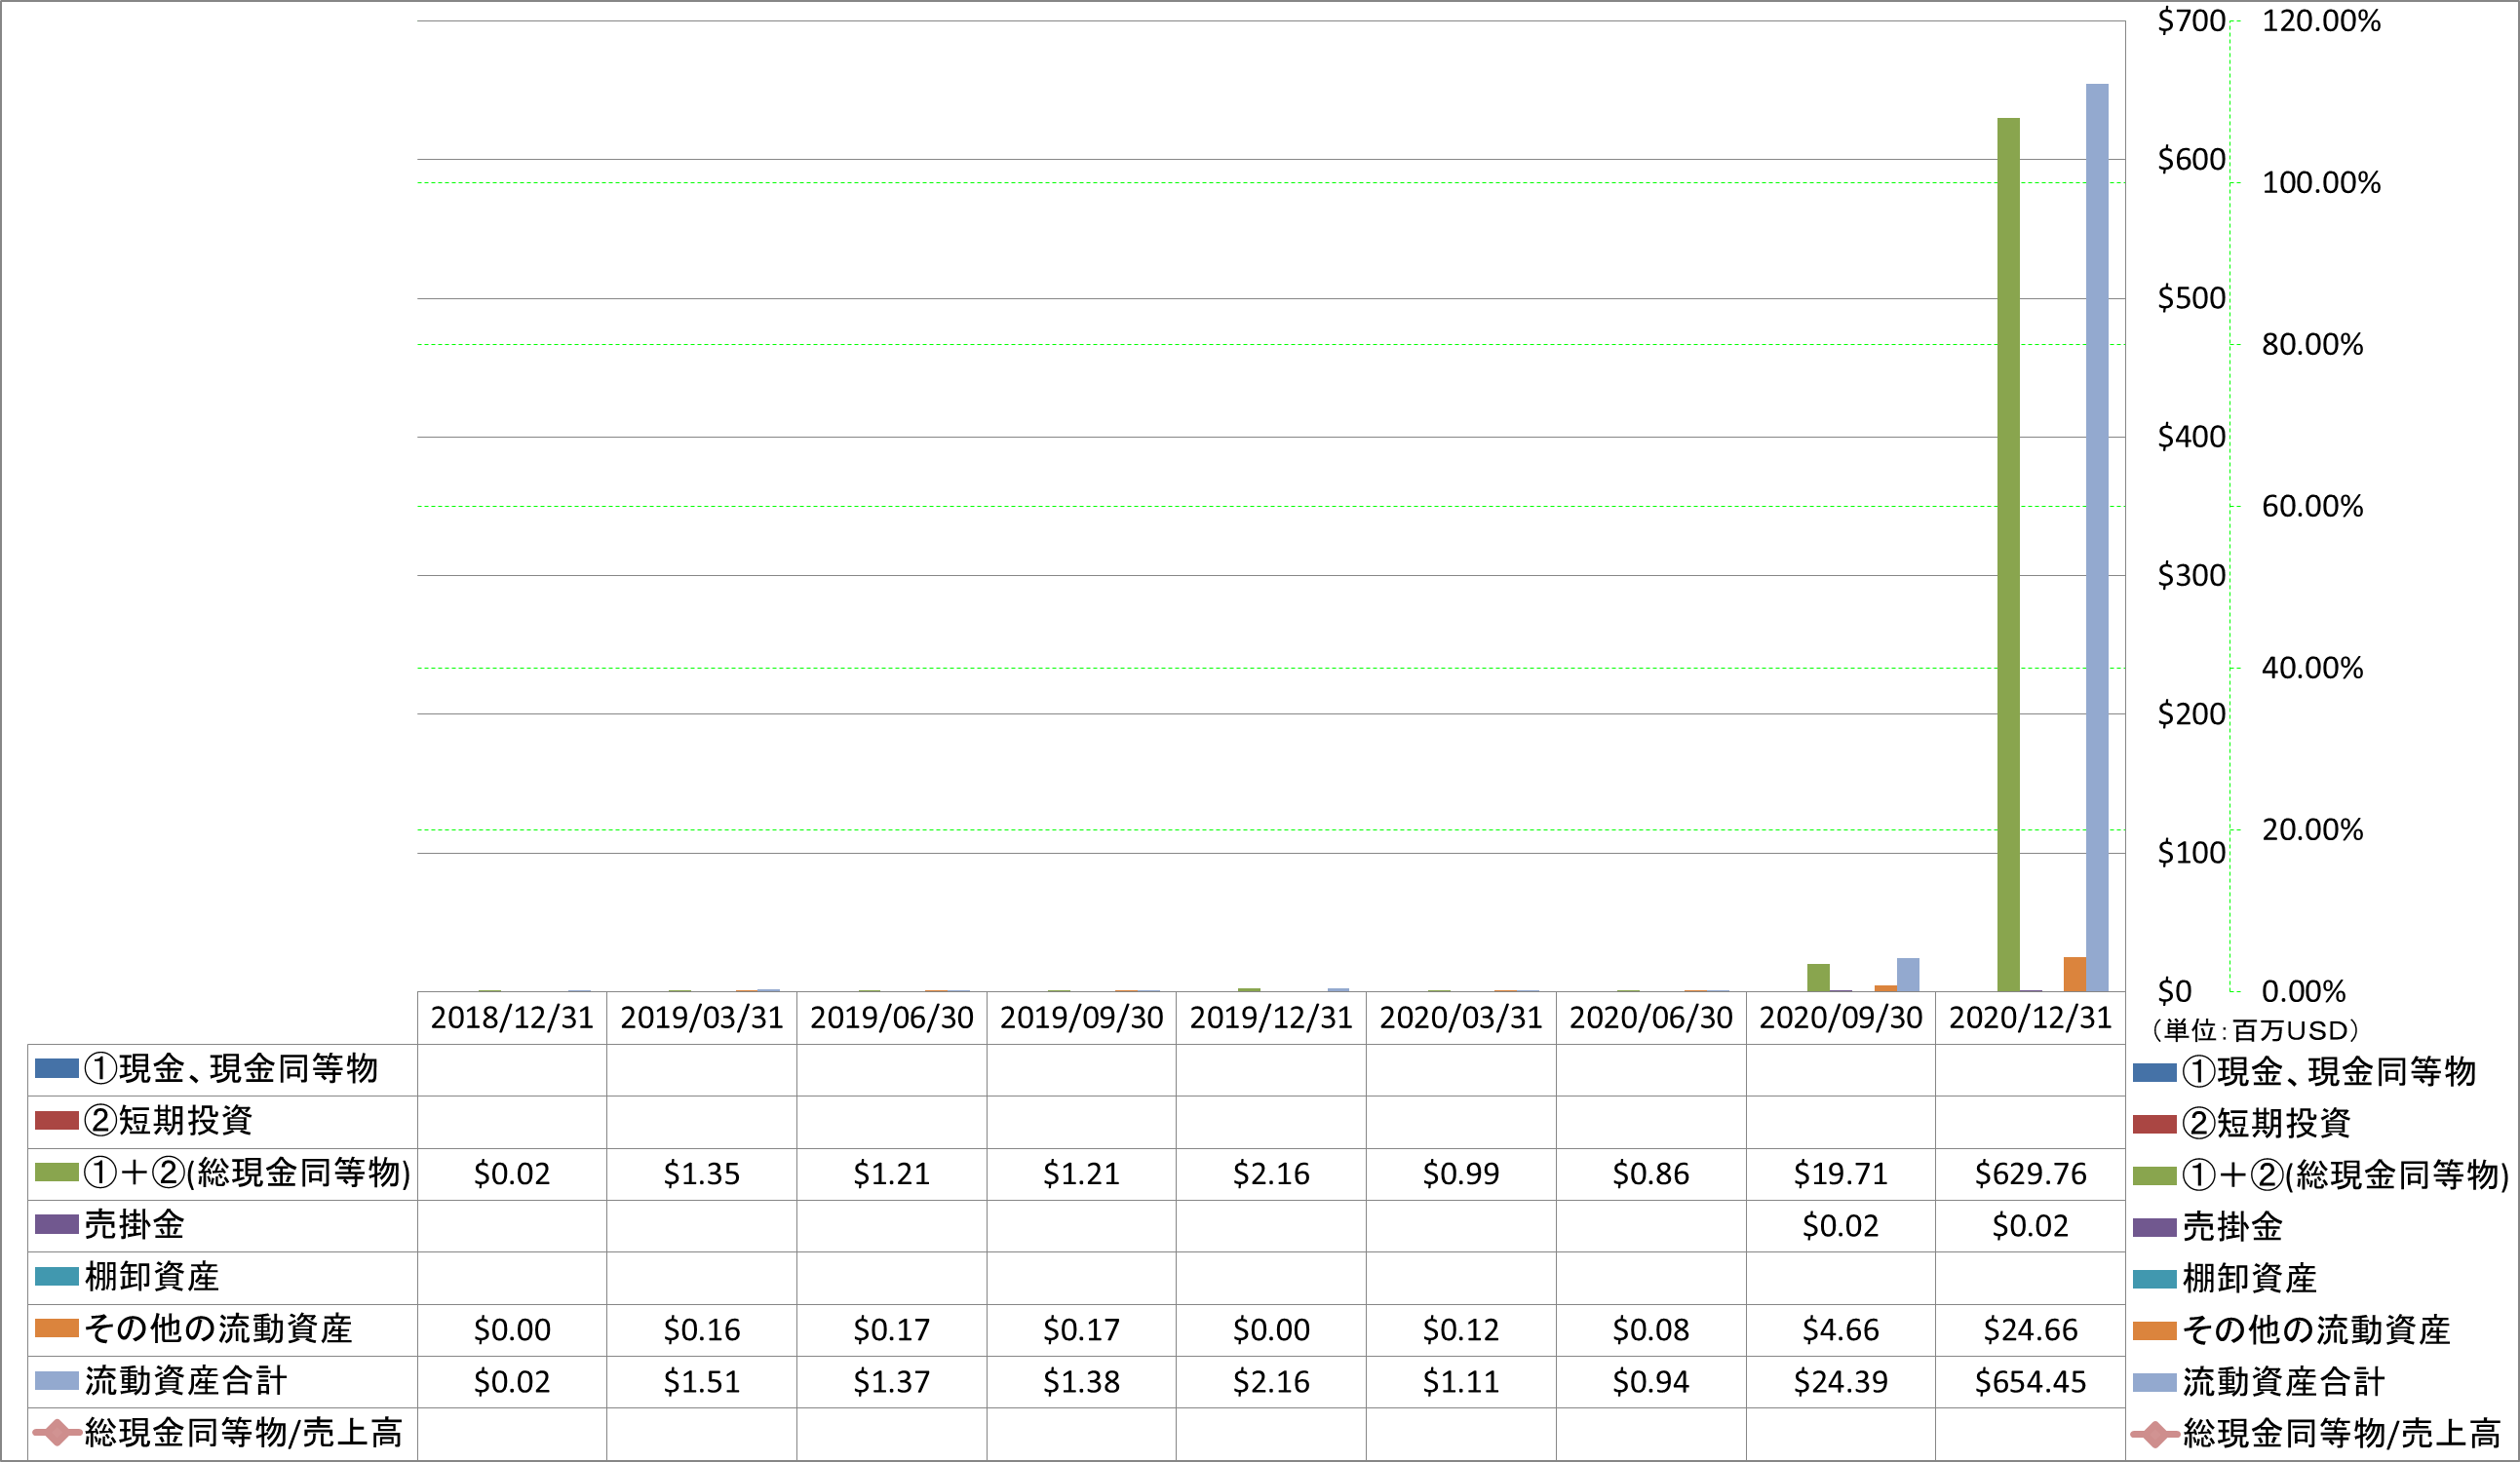Screen dimensions: 2520x1462
Task: Select the green bar for 2020/09/30
Action: (x=1818, y=977)
